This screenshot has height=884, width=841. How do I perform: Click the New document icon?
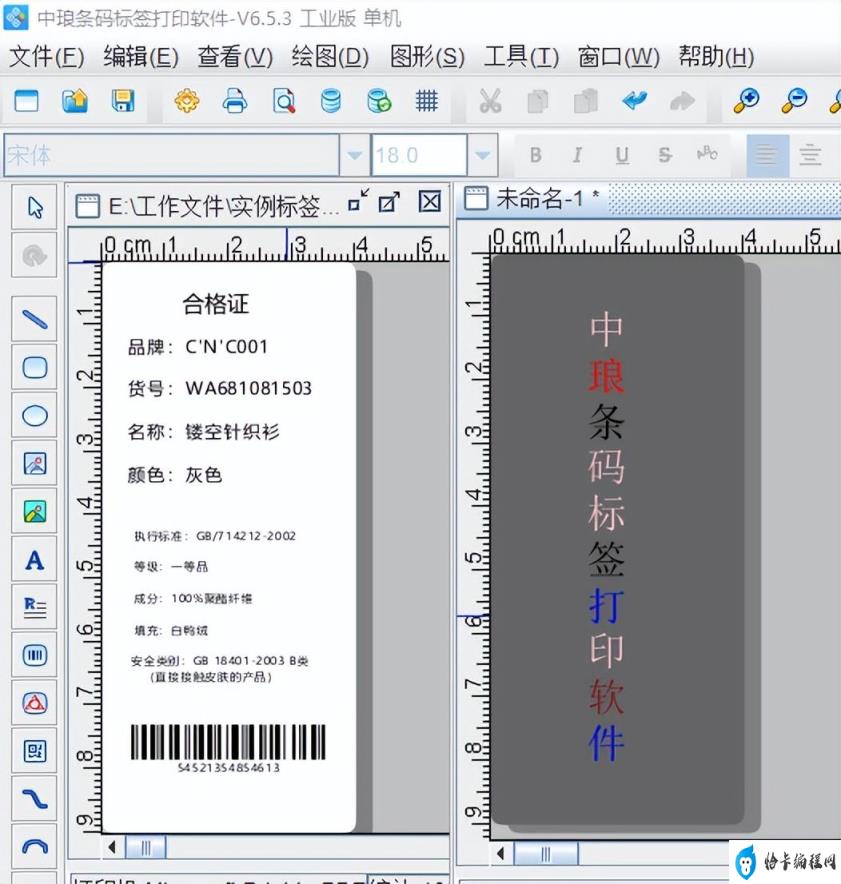26,101
